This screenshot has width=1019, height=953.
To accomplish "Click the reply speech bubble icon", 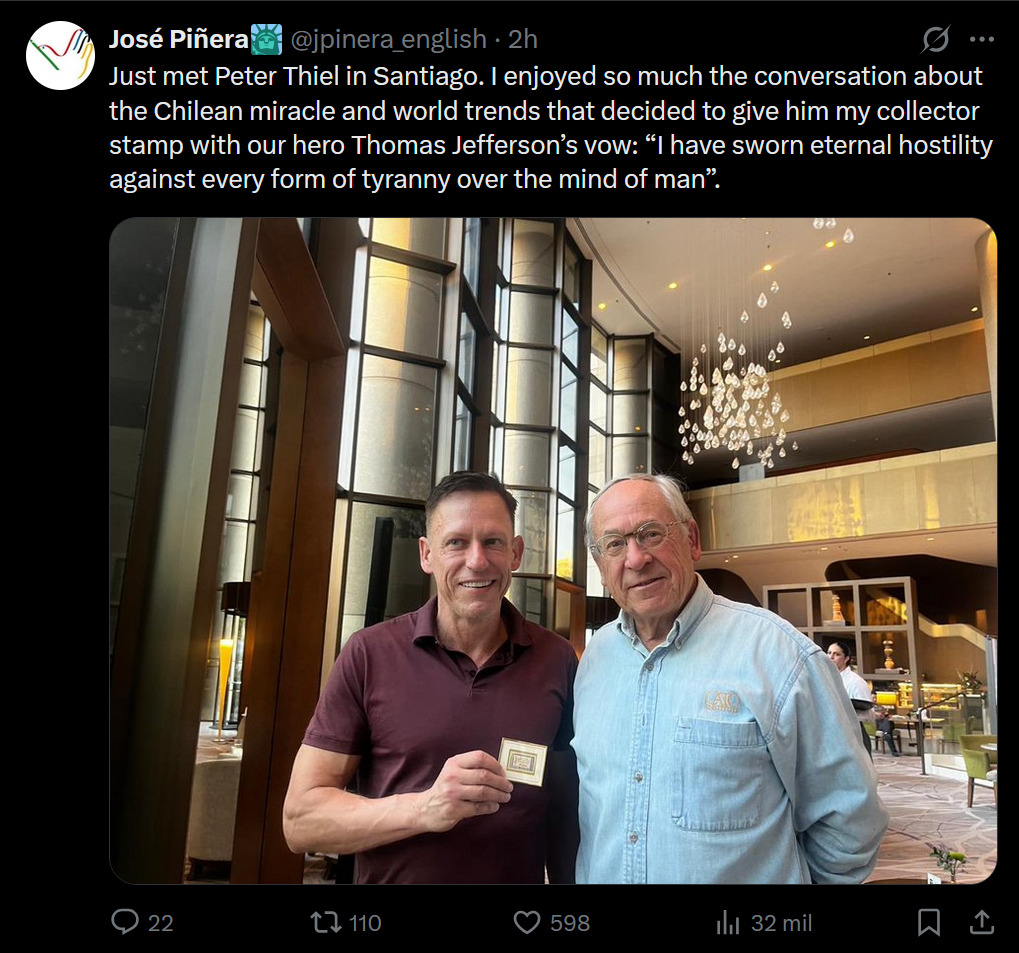I will pos(125,922).
